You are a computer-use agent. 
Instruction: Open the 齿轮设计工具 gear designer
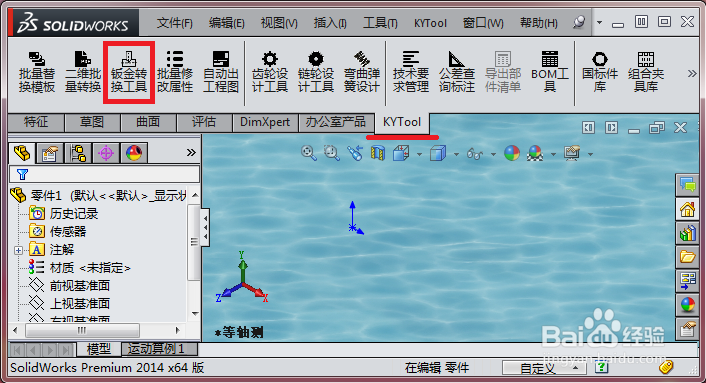(270, 72)
